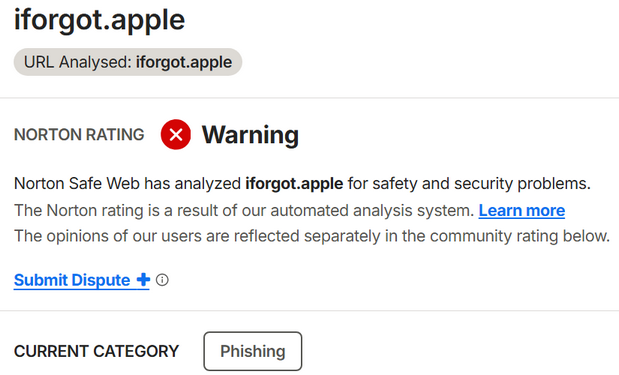
Task: Click the Warning rating text
Action: [x=250, y=135]
